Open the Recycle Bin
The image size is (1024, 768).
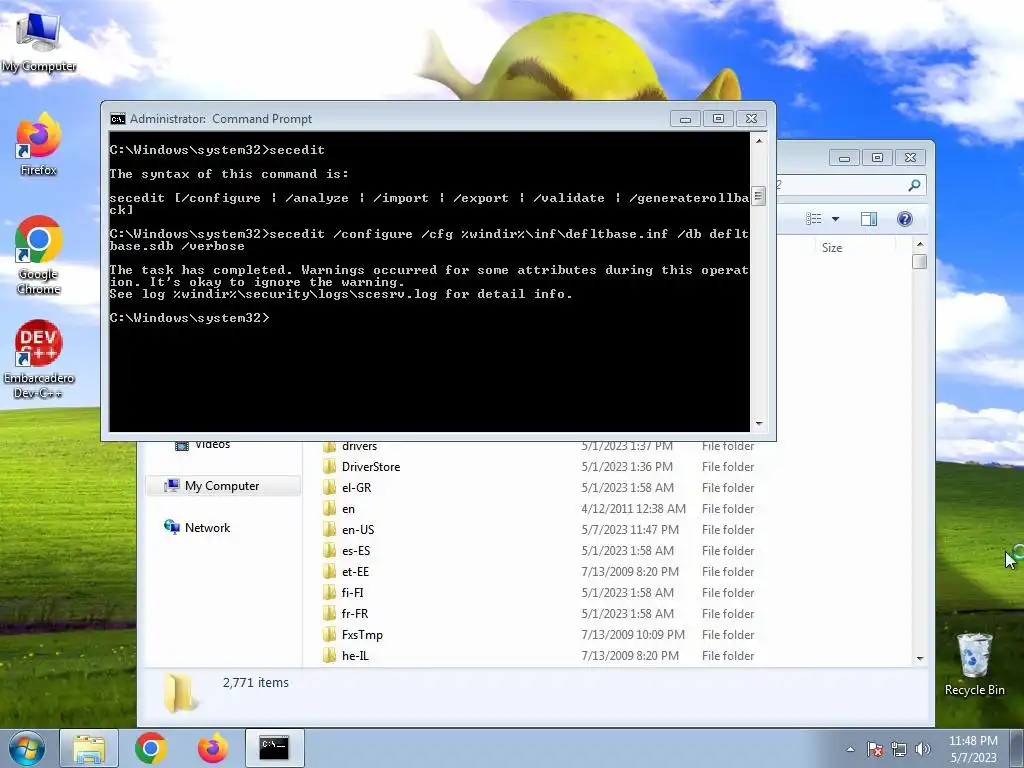(x=974, y=664)
